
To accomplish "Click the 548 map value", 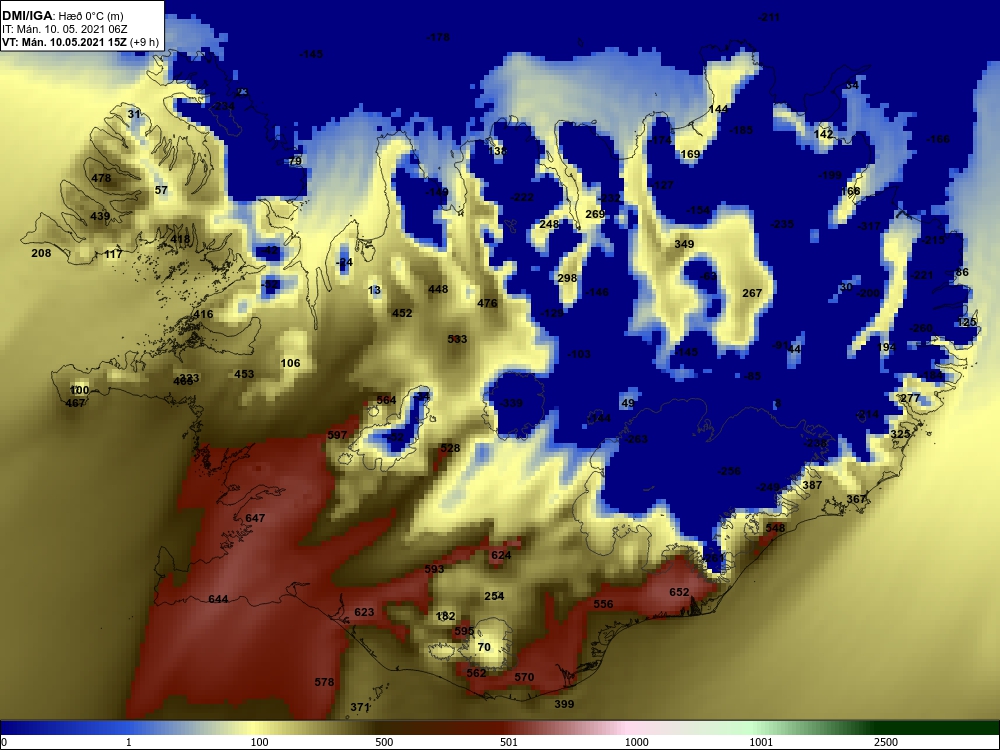I will click(776, 528).
